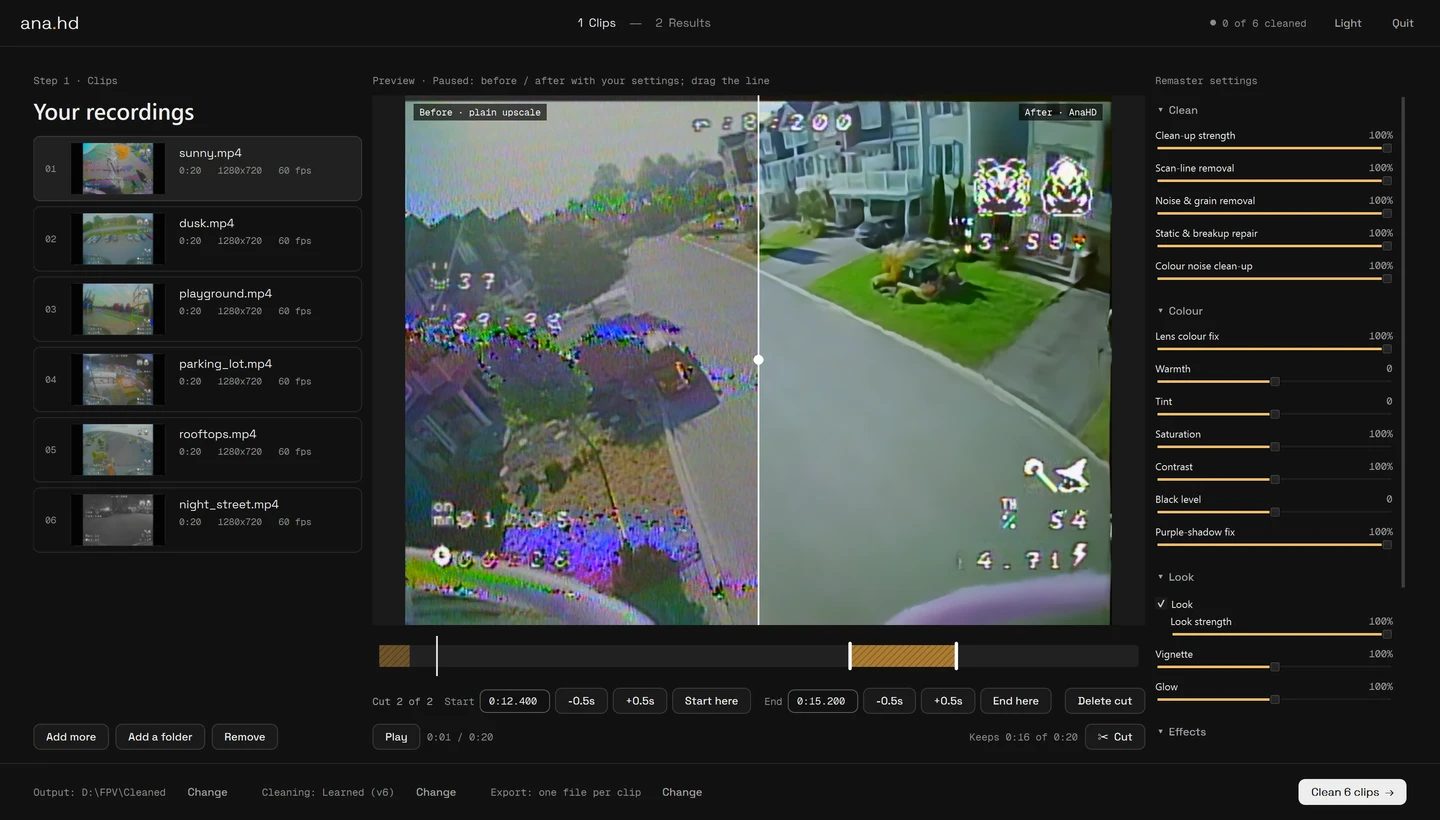The height and width of the screenshot is (820, 1440).
Task: Switch to Light theme
Action: pos(1348,23)
